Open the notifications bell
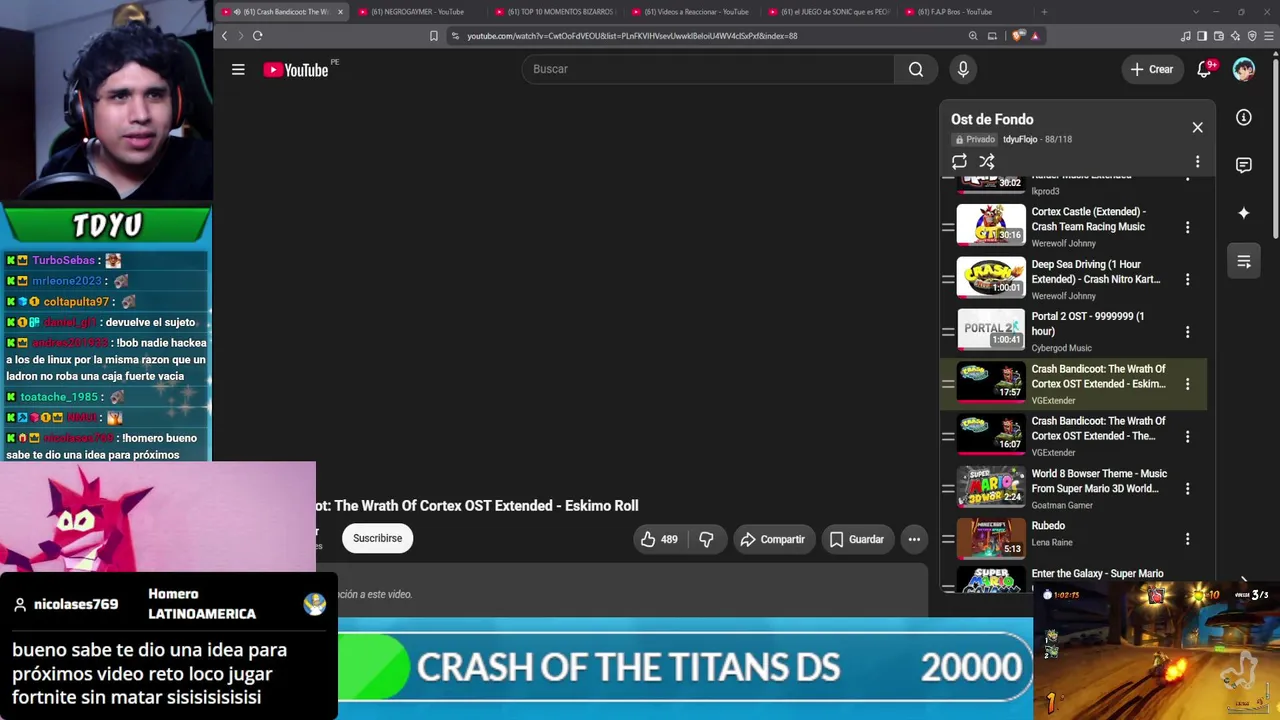Viewport: 1280px width, 720px height. click(x=1205, y=69)
